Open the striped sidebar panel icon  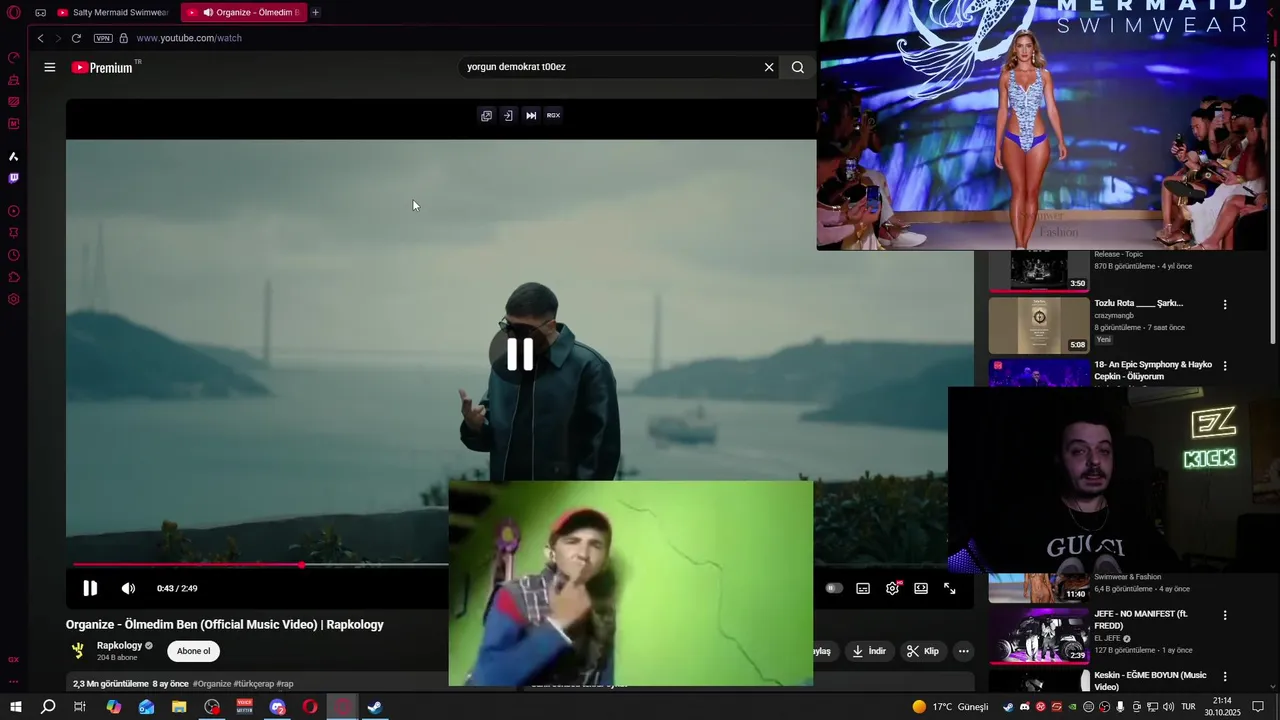14,102
